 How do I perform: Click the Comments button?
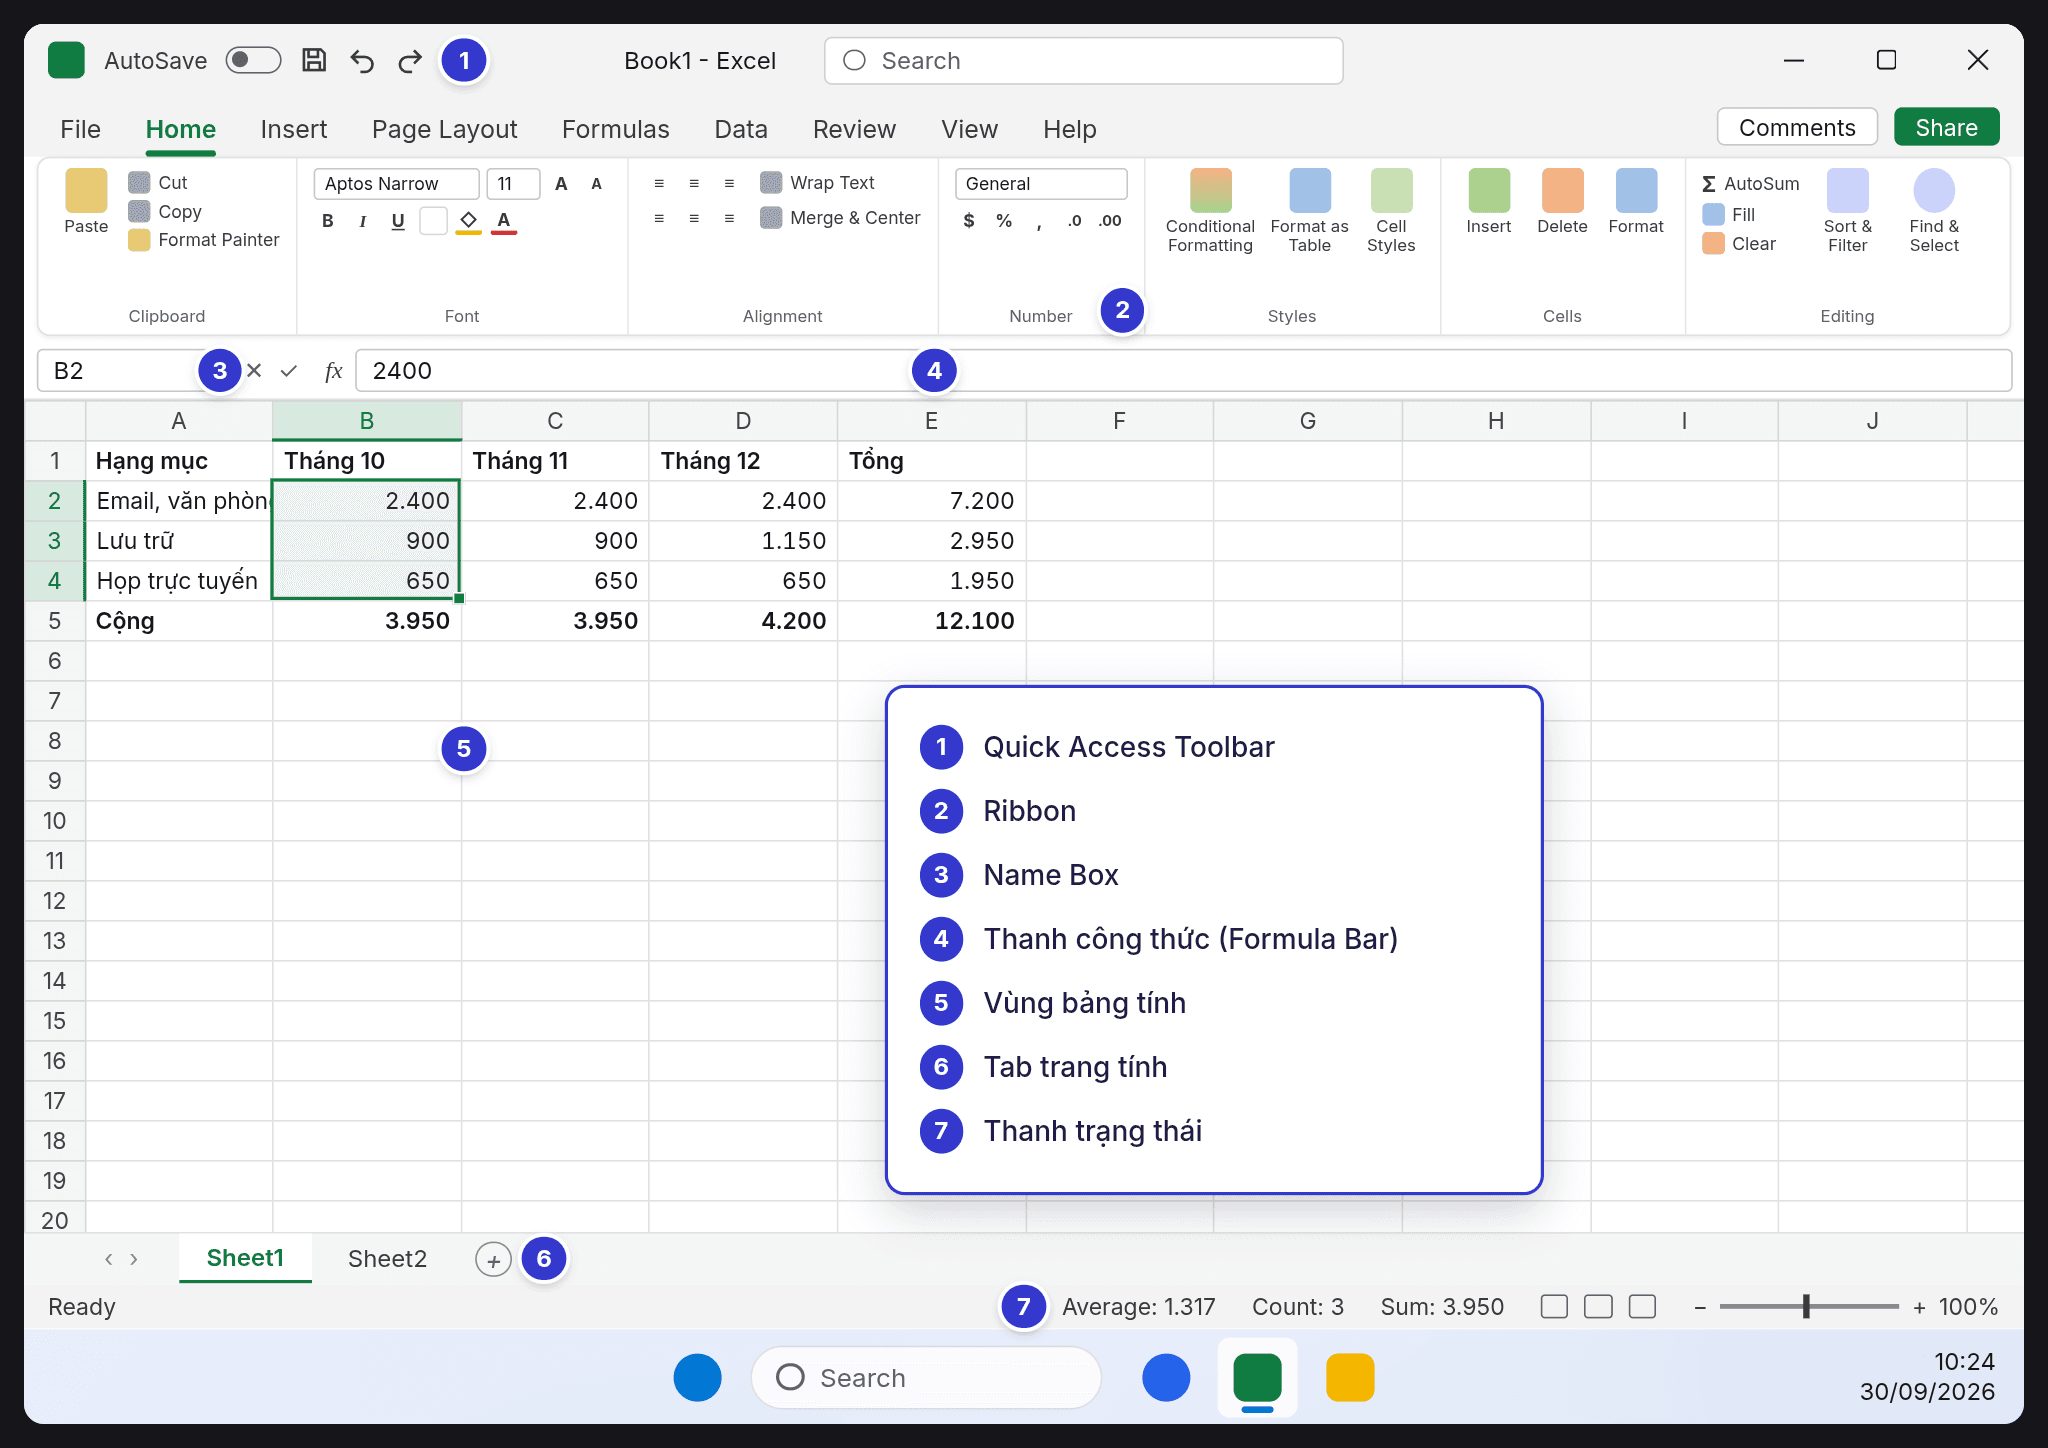click(1797, 127)
